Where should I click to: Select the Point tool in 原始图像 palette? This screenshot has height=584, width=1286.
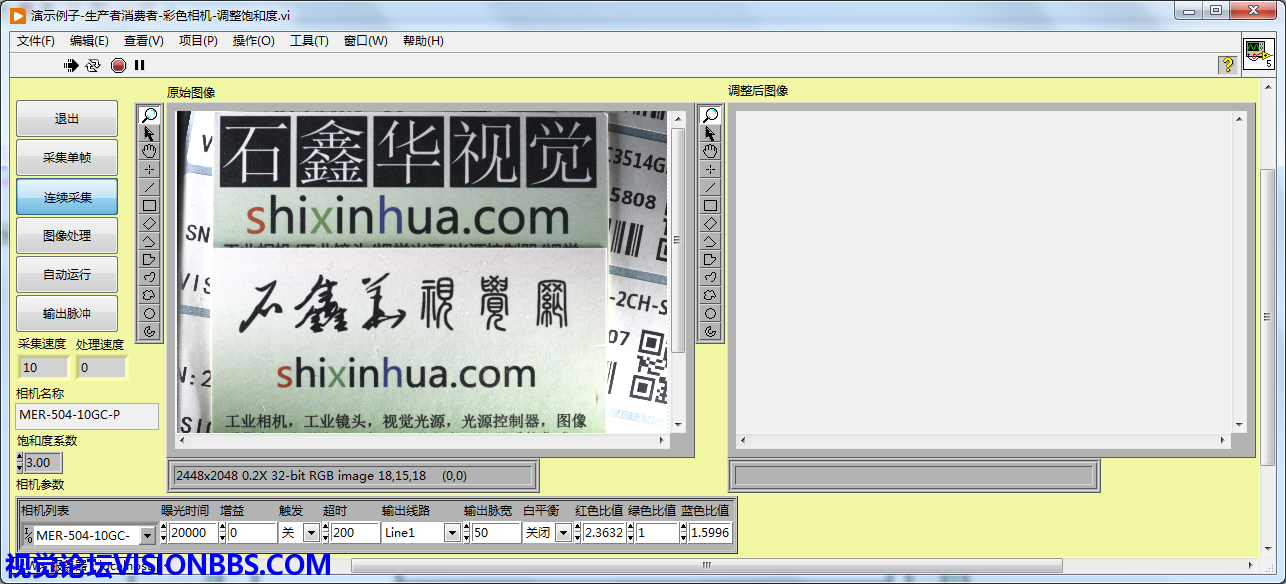point(150,169)
